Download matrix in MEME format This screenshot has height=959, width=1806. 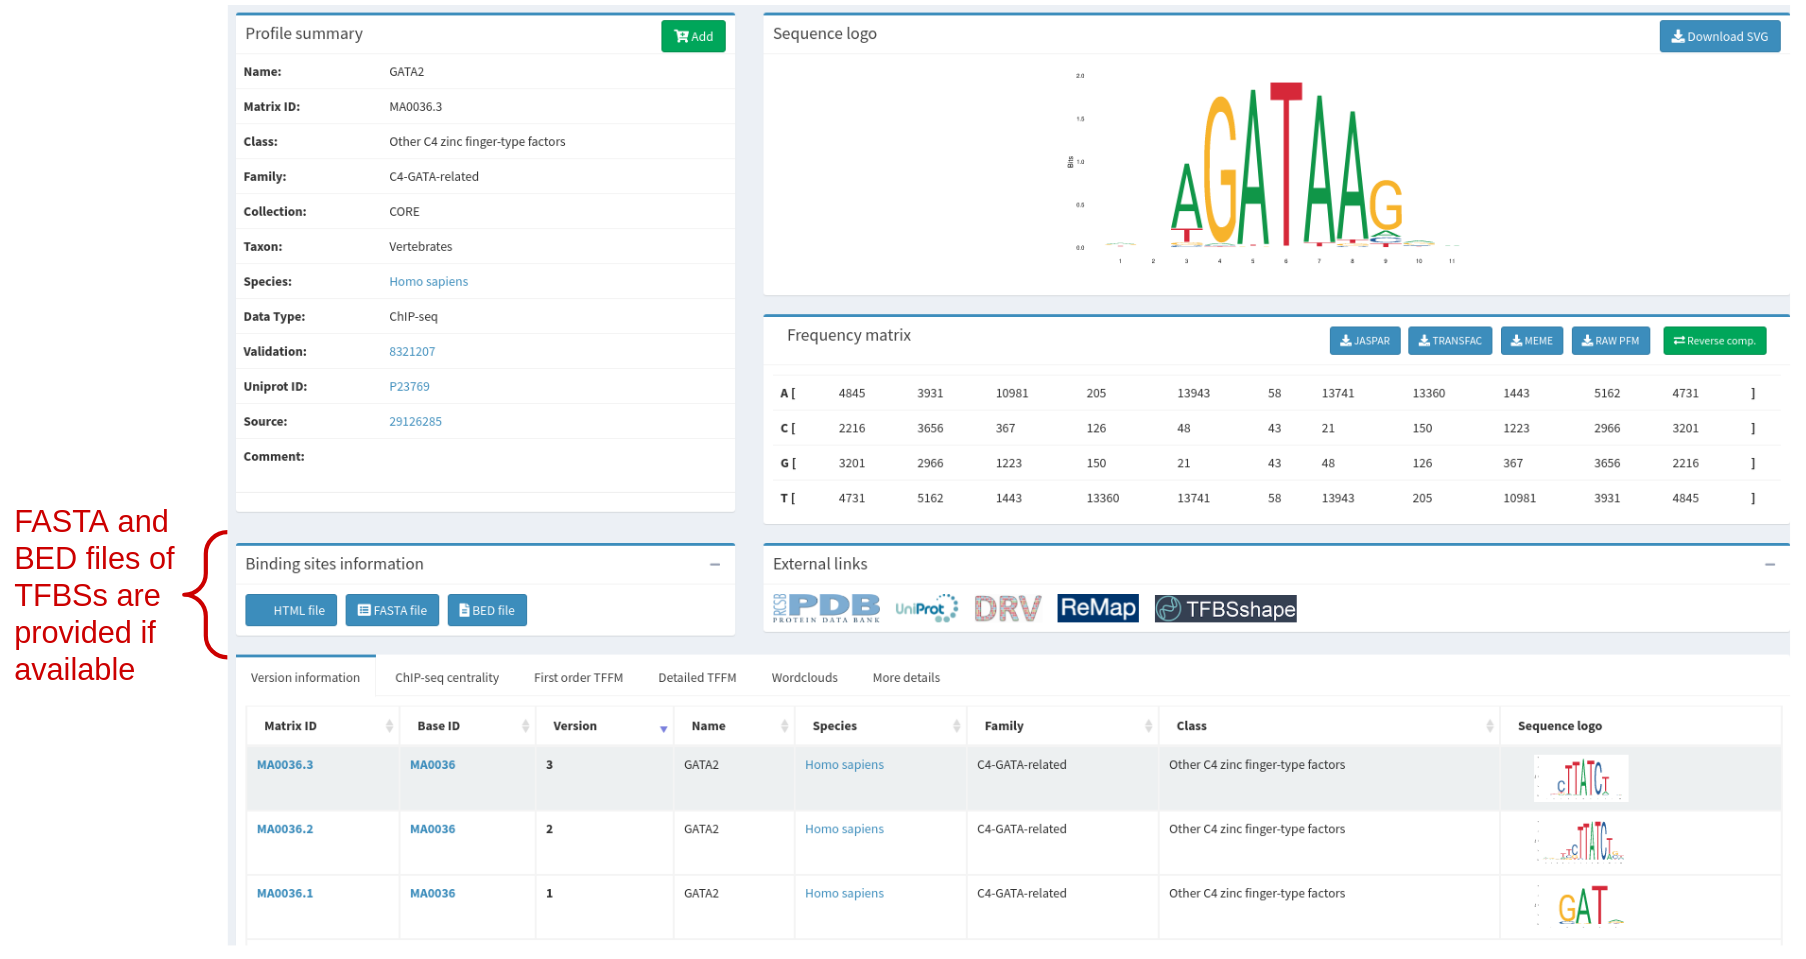pos(1531,341)
